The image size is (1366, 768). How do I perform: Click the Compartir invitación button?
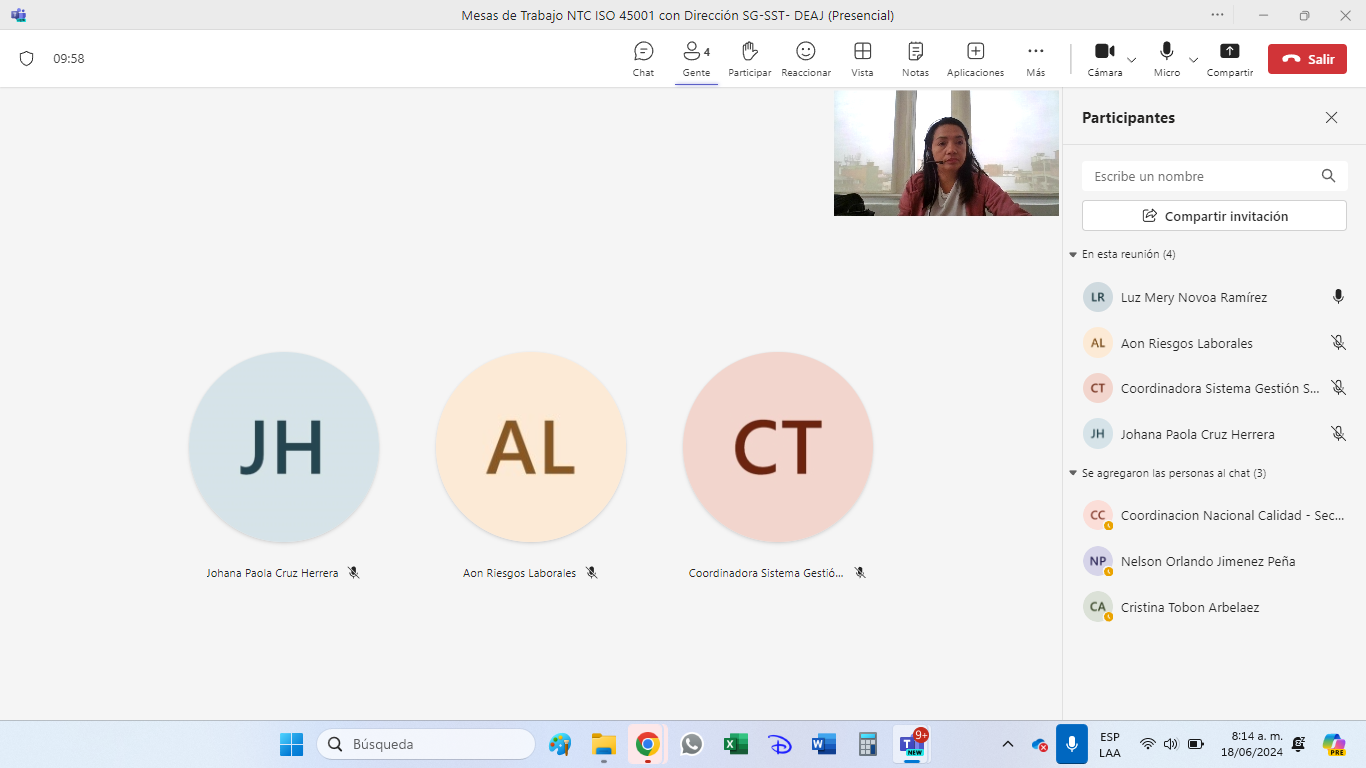[x=1214, y=216]
